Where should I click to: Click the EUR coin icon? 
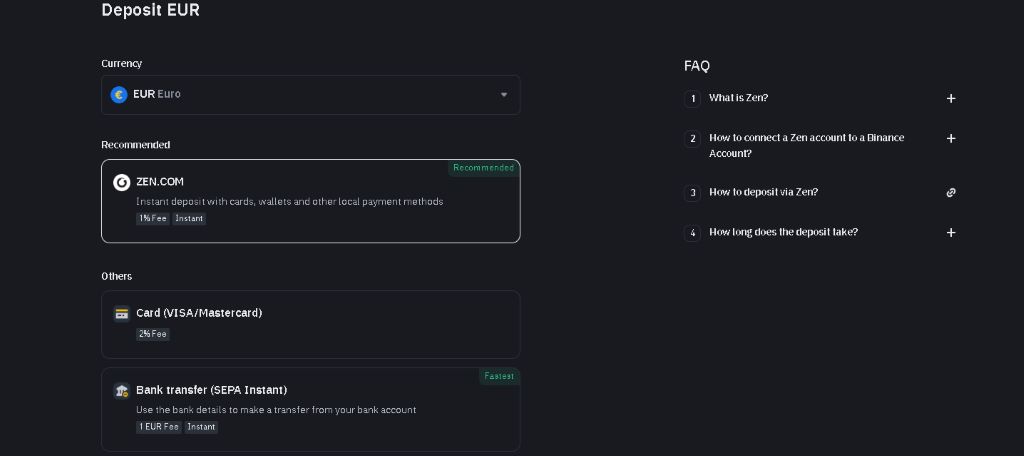point(119,94)
